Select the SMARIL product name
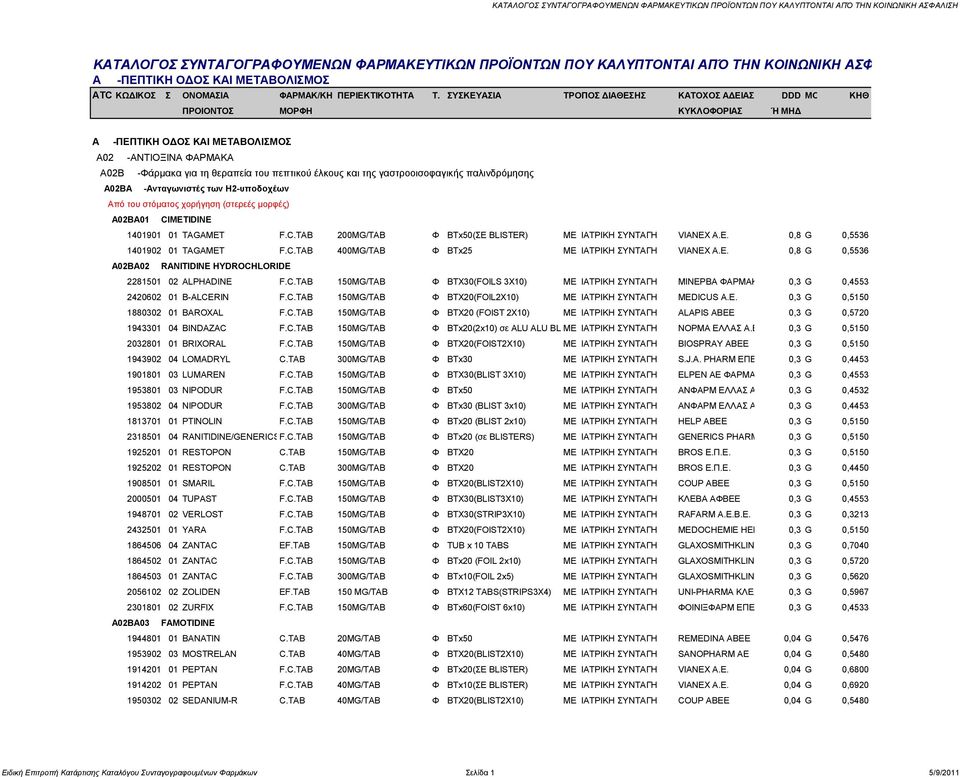The height and width of the screenshot is (777, 960). point(198,483)
